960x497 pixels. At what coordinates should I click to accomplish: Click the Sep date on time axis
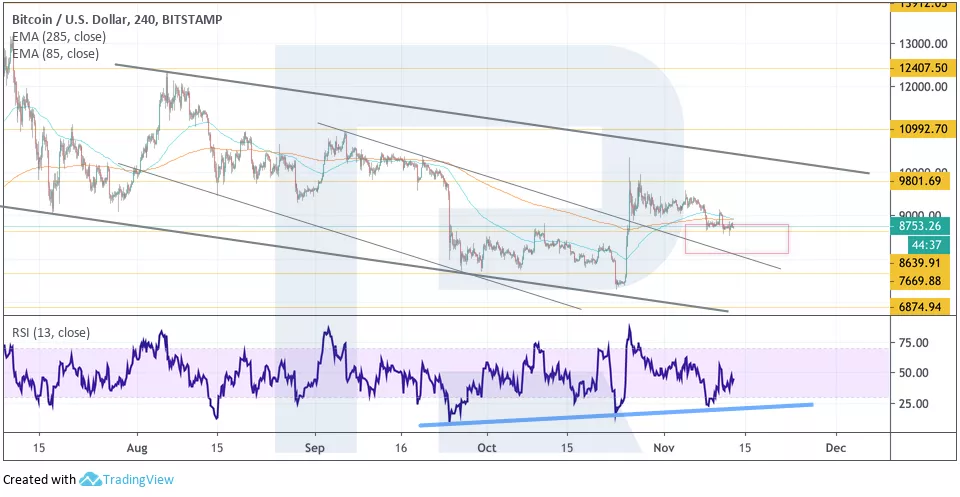point(316,447)
